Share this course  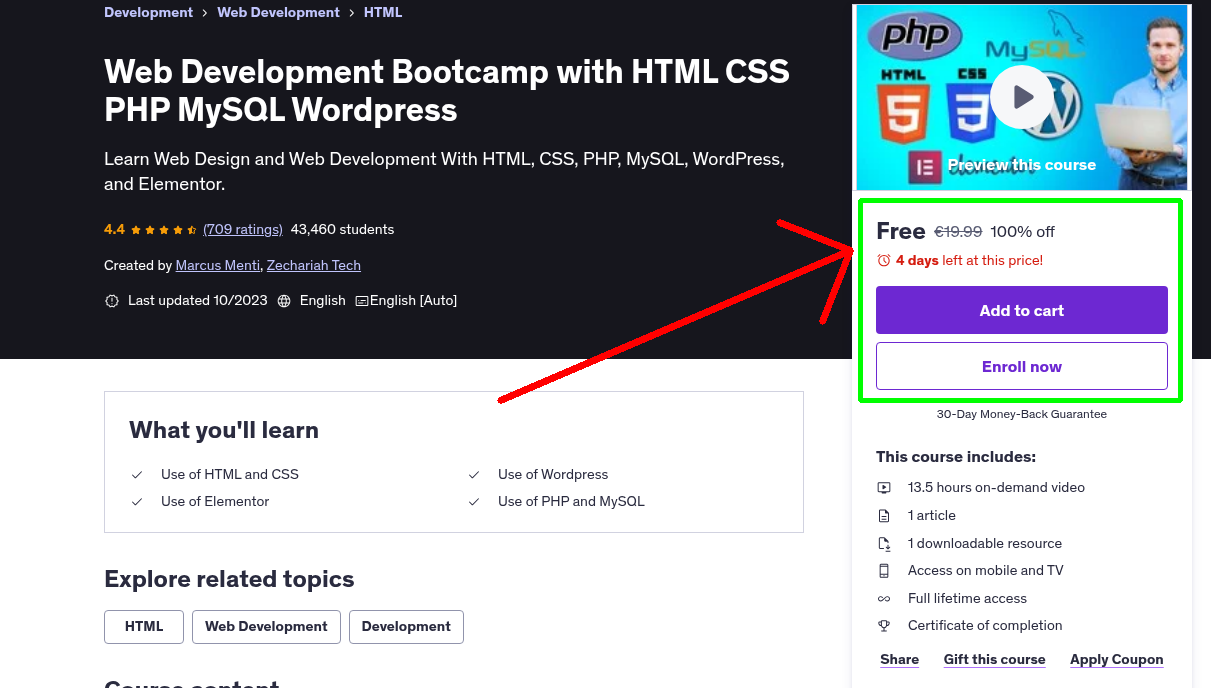tap(900, 660)
